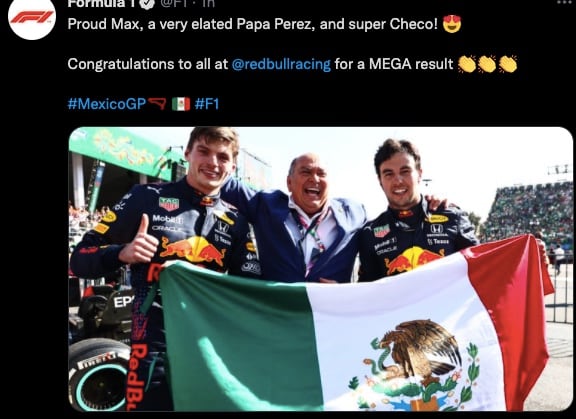Viewport: 576px width, 419px height.
Task: Click the 'for a MEGA result' text
Action: tap(394, 64)
